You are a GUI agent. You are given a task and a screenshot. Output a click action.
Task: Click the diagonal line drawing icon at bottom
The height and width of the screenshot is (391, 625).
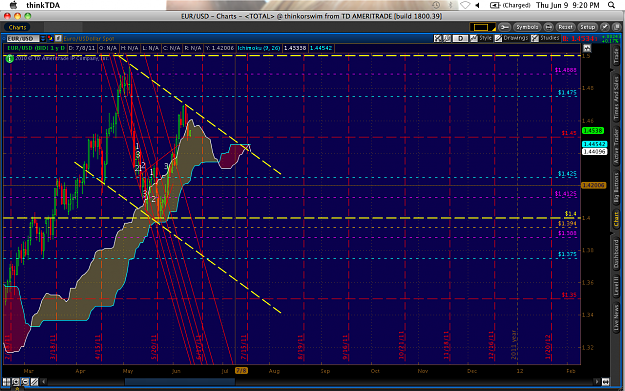(34, 382)
